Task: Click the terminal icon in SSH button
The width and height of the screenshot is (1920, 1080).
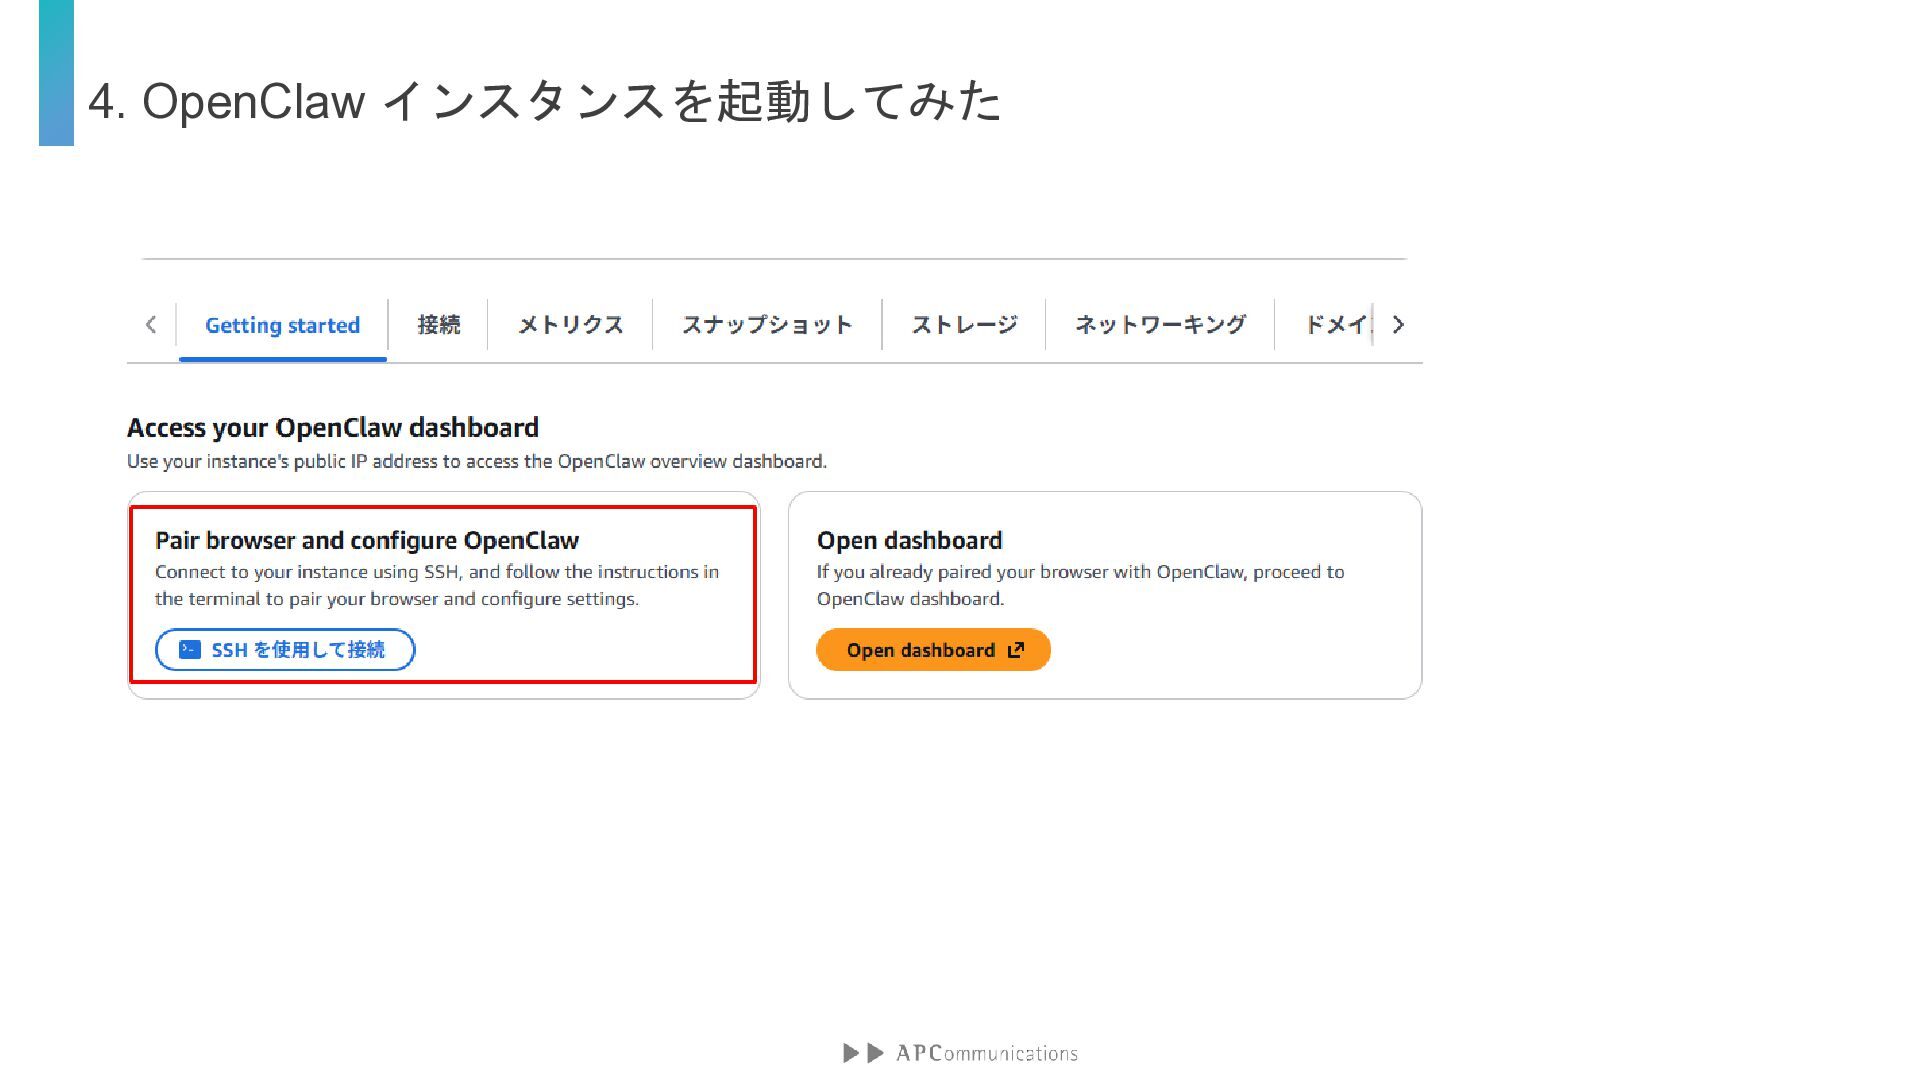Action: [190, 650]
